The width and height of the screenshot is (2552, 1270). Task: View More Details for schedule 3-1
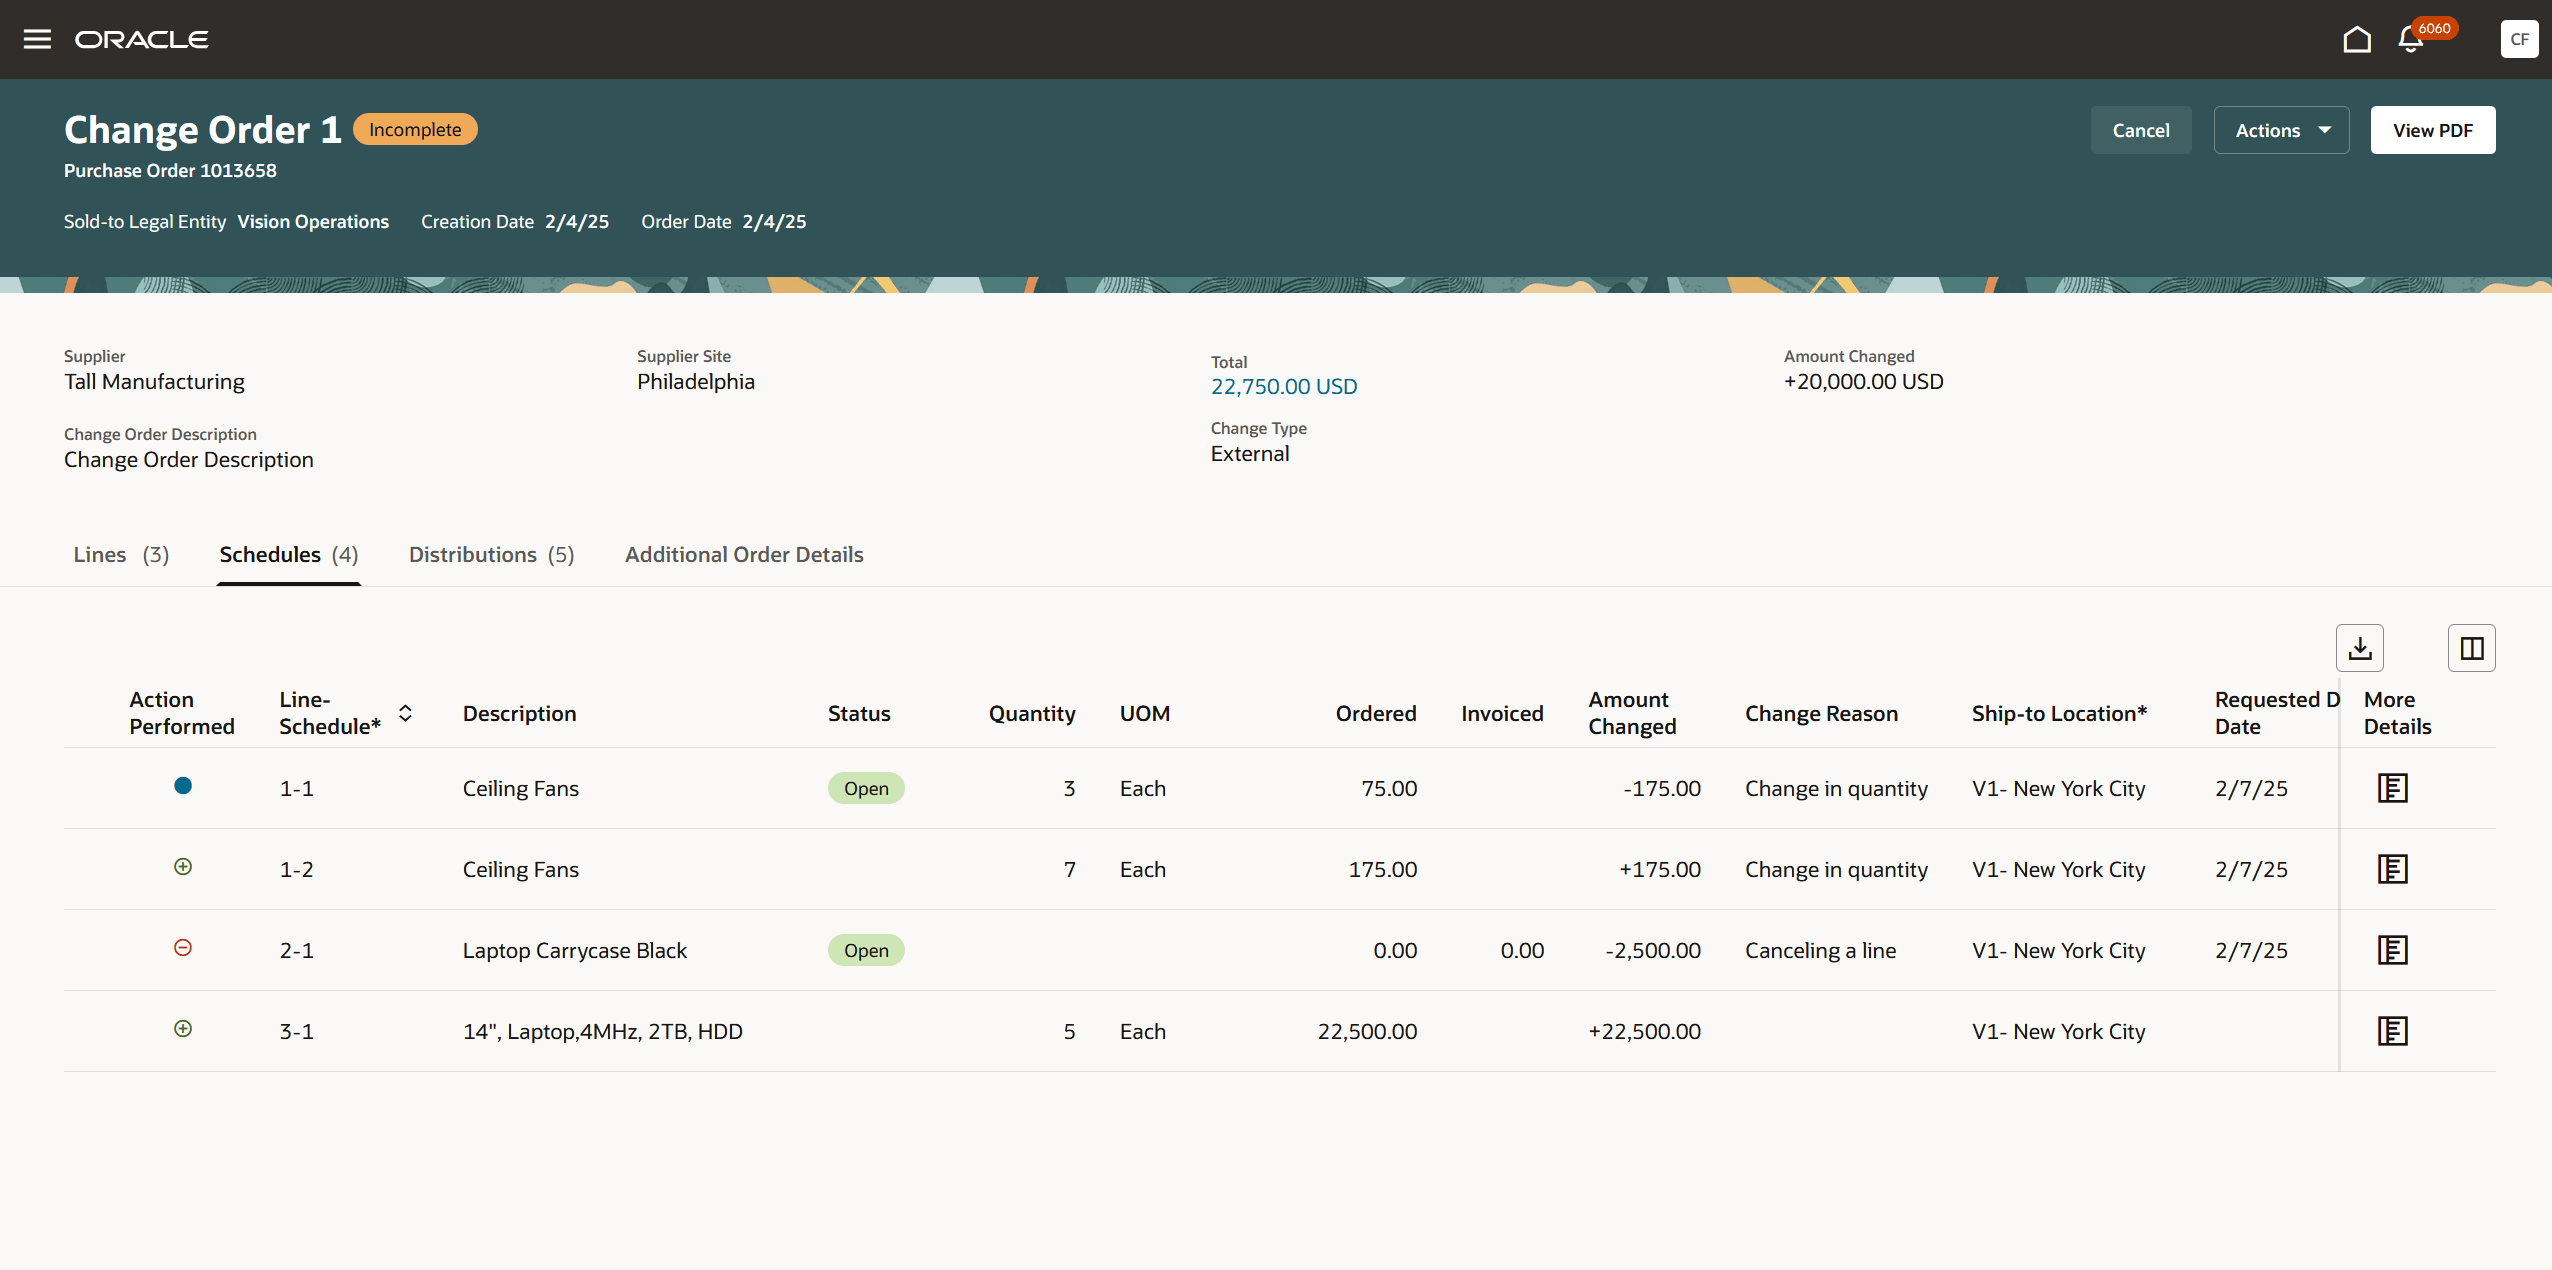tap(2391, 1031)
